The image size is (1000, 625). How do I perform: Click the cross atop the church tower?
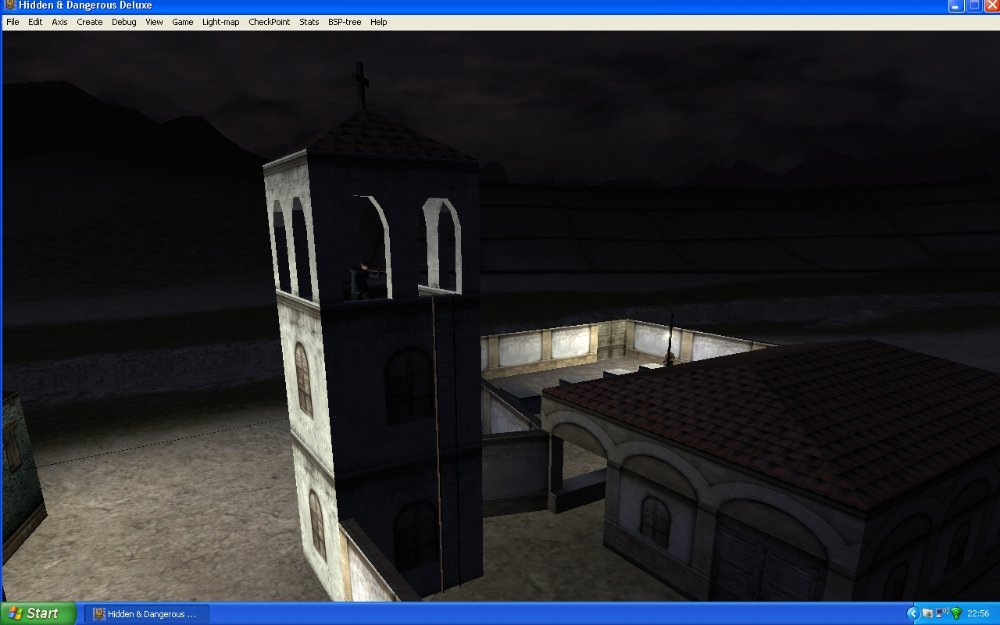tap(361, 85)
